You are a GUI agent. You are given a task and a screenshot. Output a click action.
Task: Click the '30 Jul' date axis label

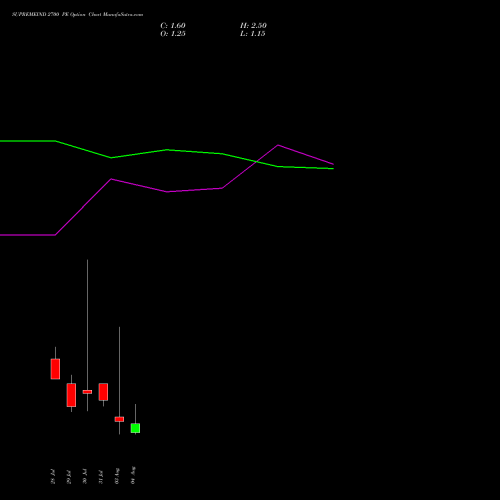point(85,476)
